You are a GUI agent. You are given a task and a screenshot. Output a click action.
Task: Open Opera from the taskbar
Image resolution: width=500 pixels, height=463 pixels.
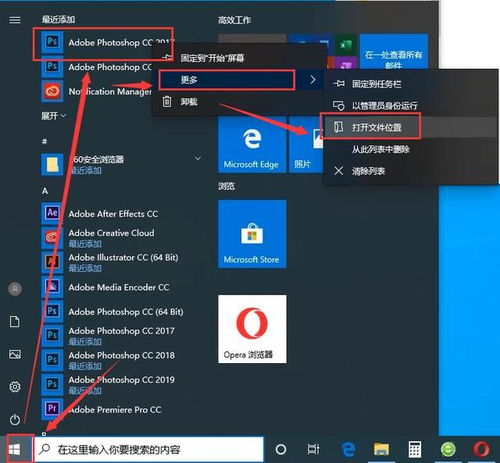(x=481, y=449)
